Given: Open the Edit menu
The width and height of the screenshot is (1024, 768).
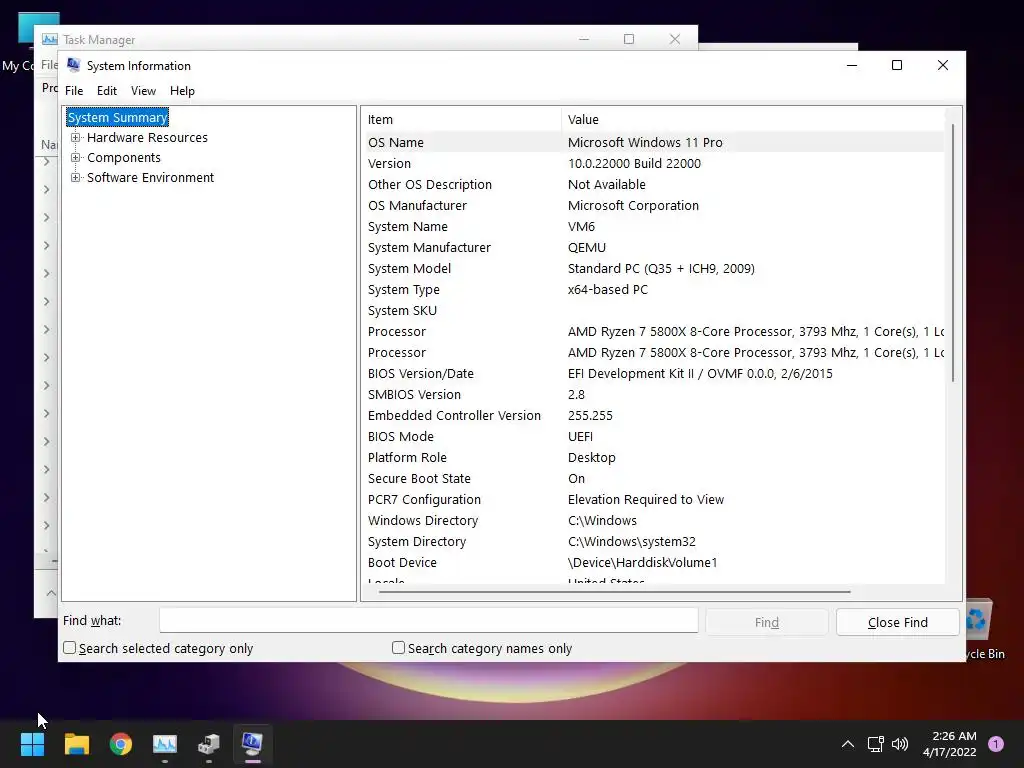Looking at the screenshot, I should 106,91.
